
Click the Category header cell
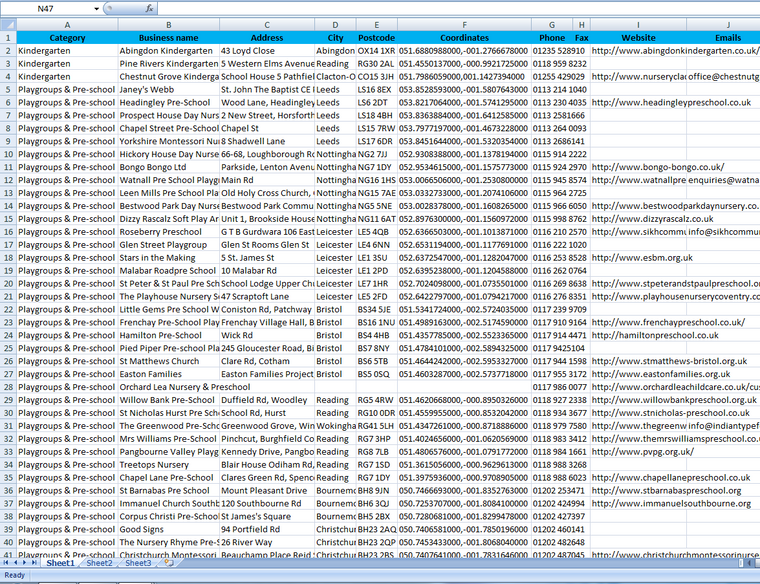(67, 38)
